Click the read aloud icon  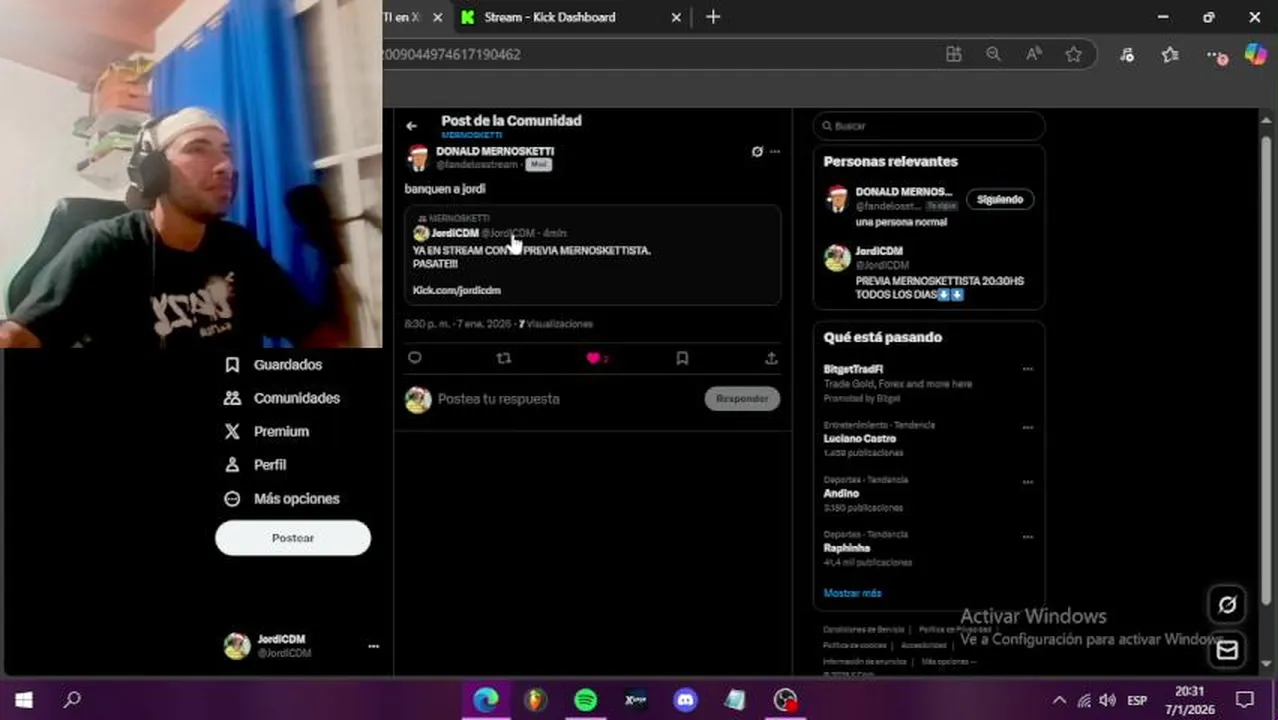tap(1033, 54)
